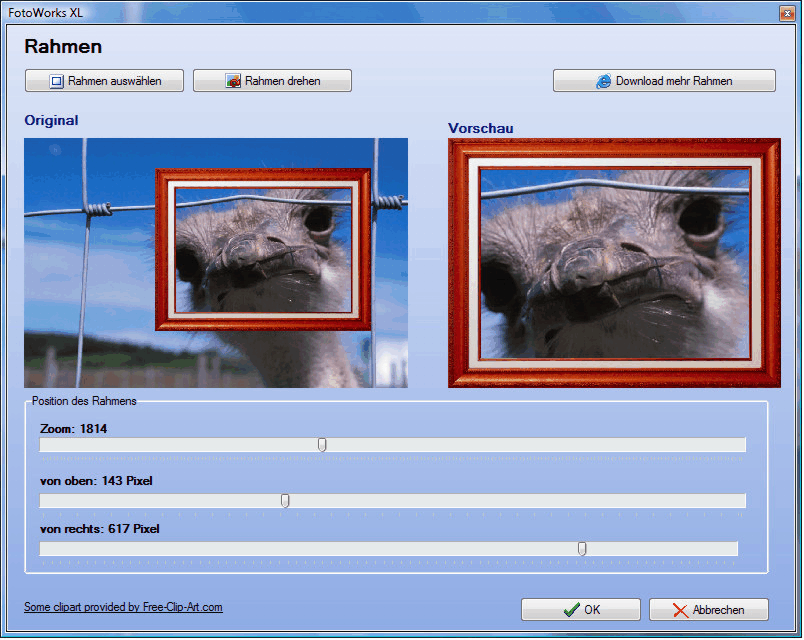
Task: Close the FotoWorks XL window
Action: coord(787,13)
